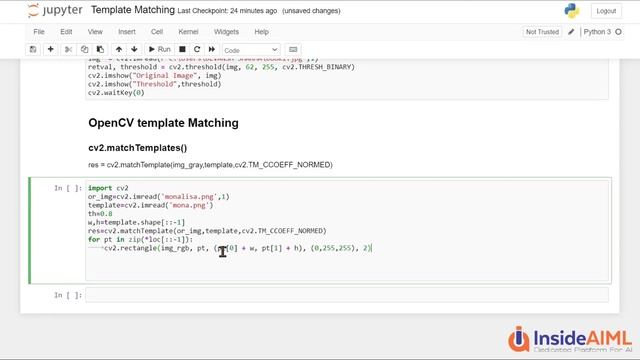
Task: Open the Help menu
Action: (262, 32)
